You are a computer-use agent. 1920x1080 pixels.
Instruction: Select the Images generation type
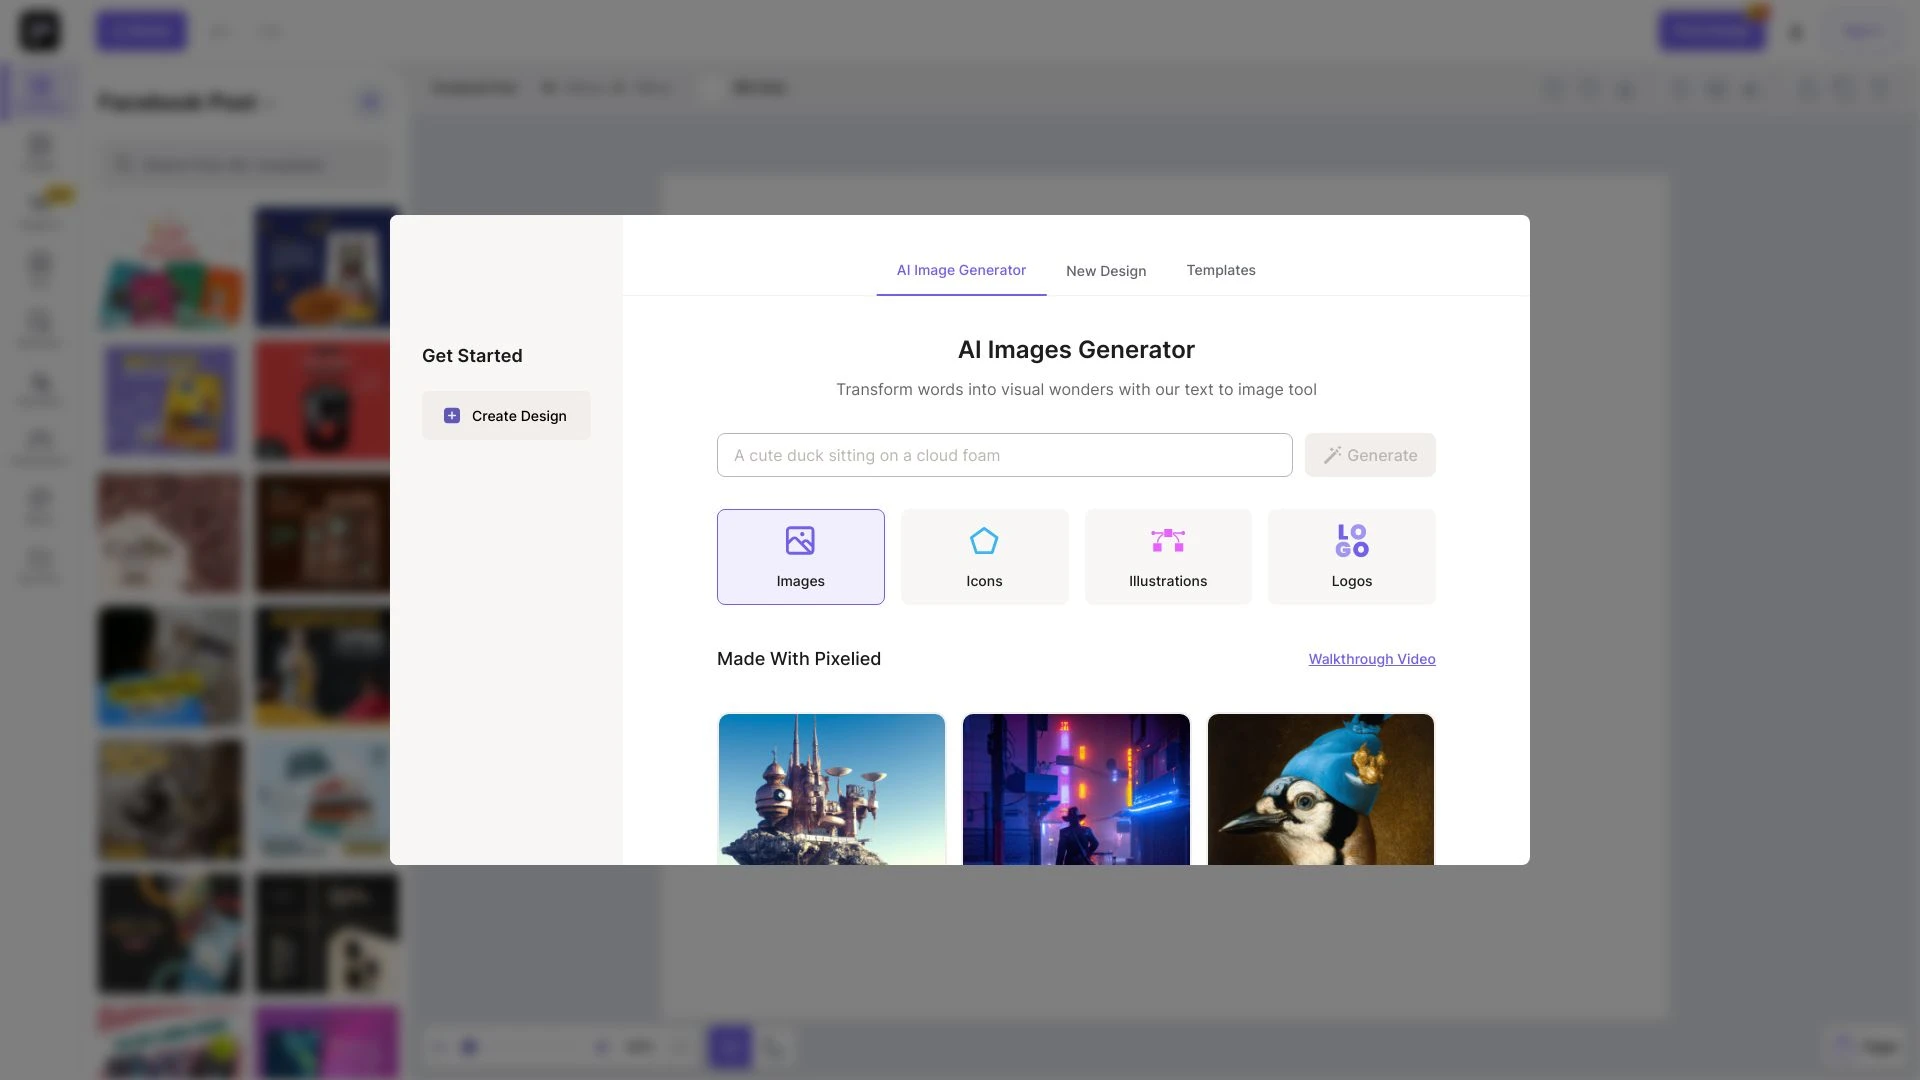coord(800,556)
